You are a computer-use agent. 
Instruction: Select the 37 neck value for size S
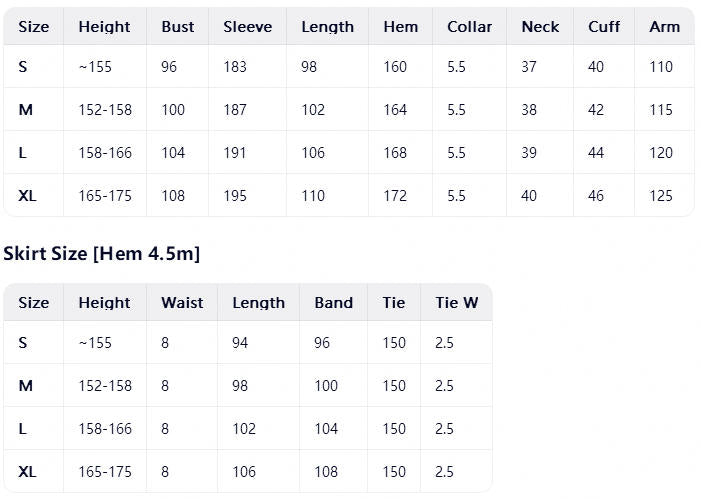(x=529, y=67)
